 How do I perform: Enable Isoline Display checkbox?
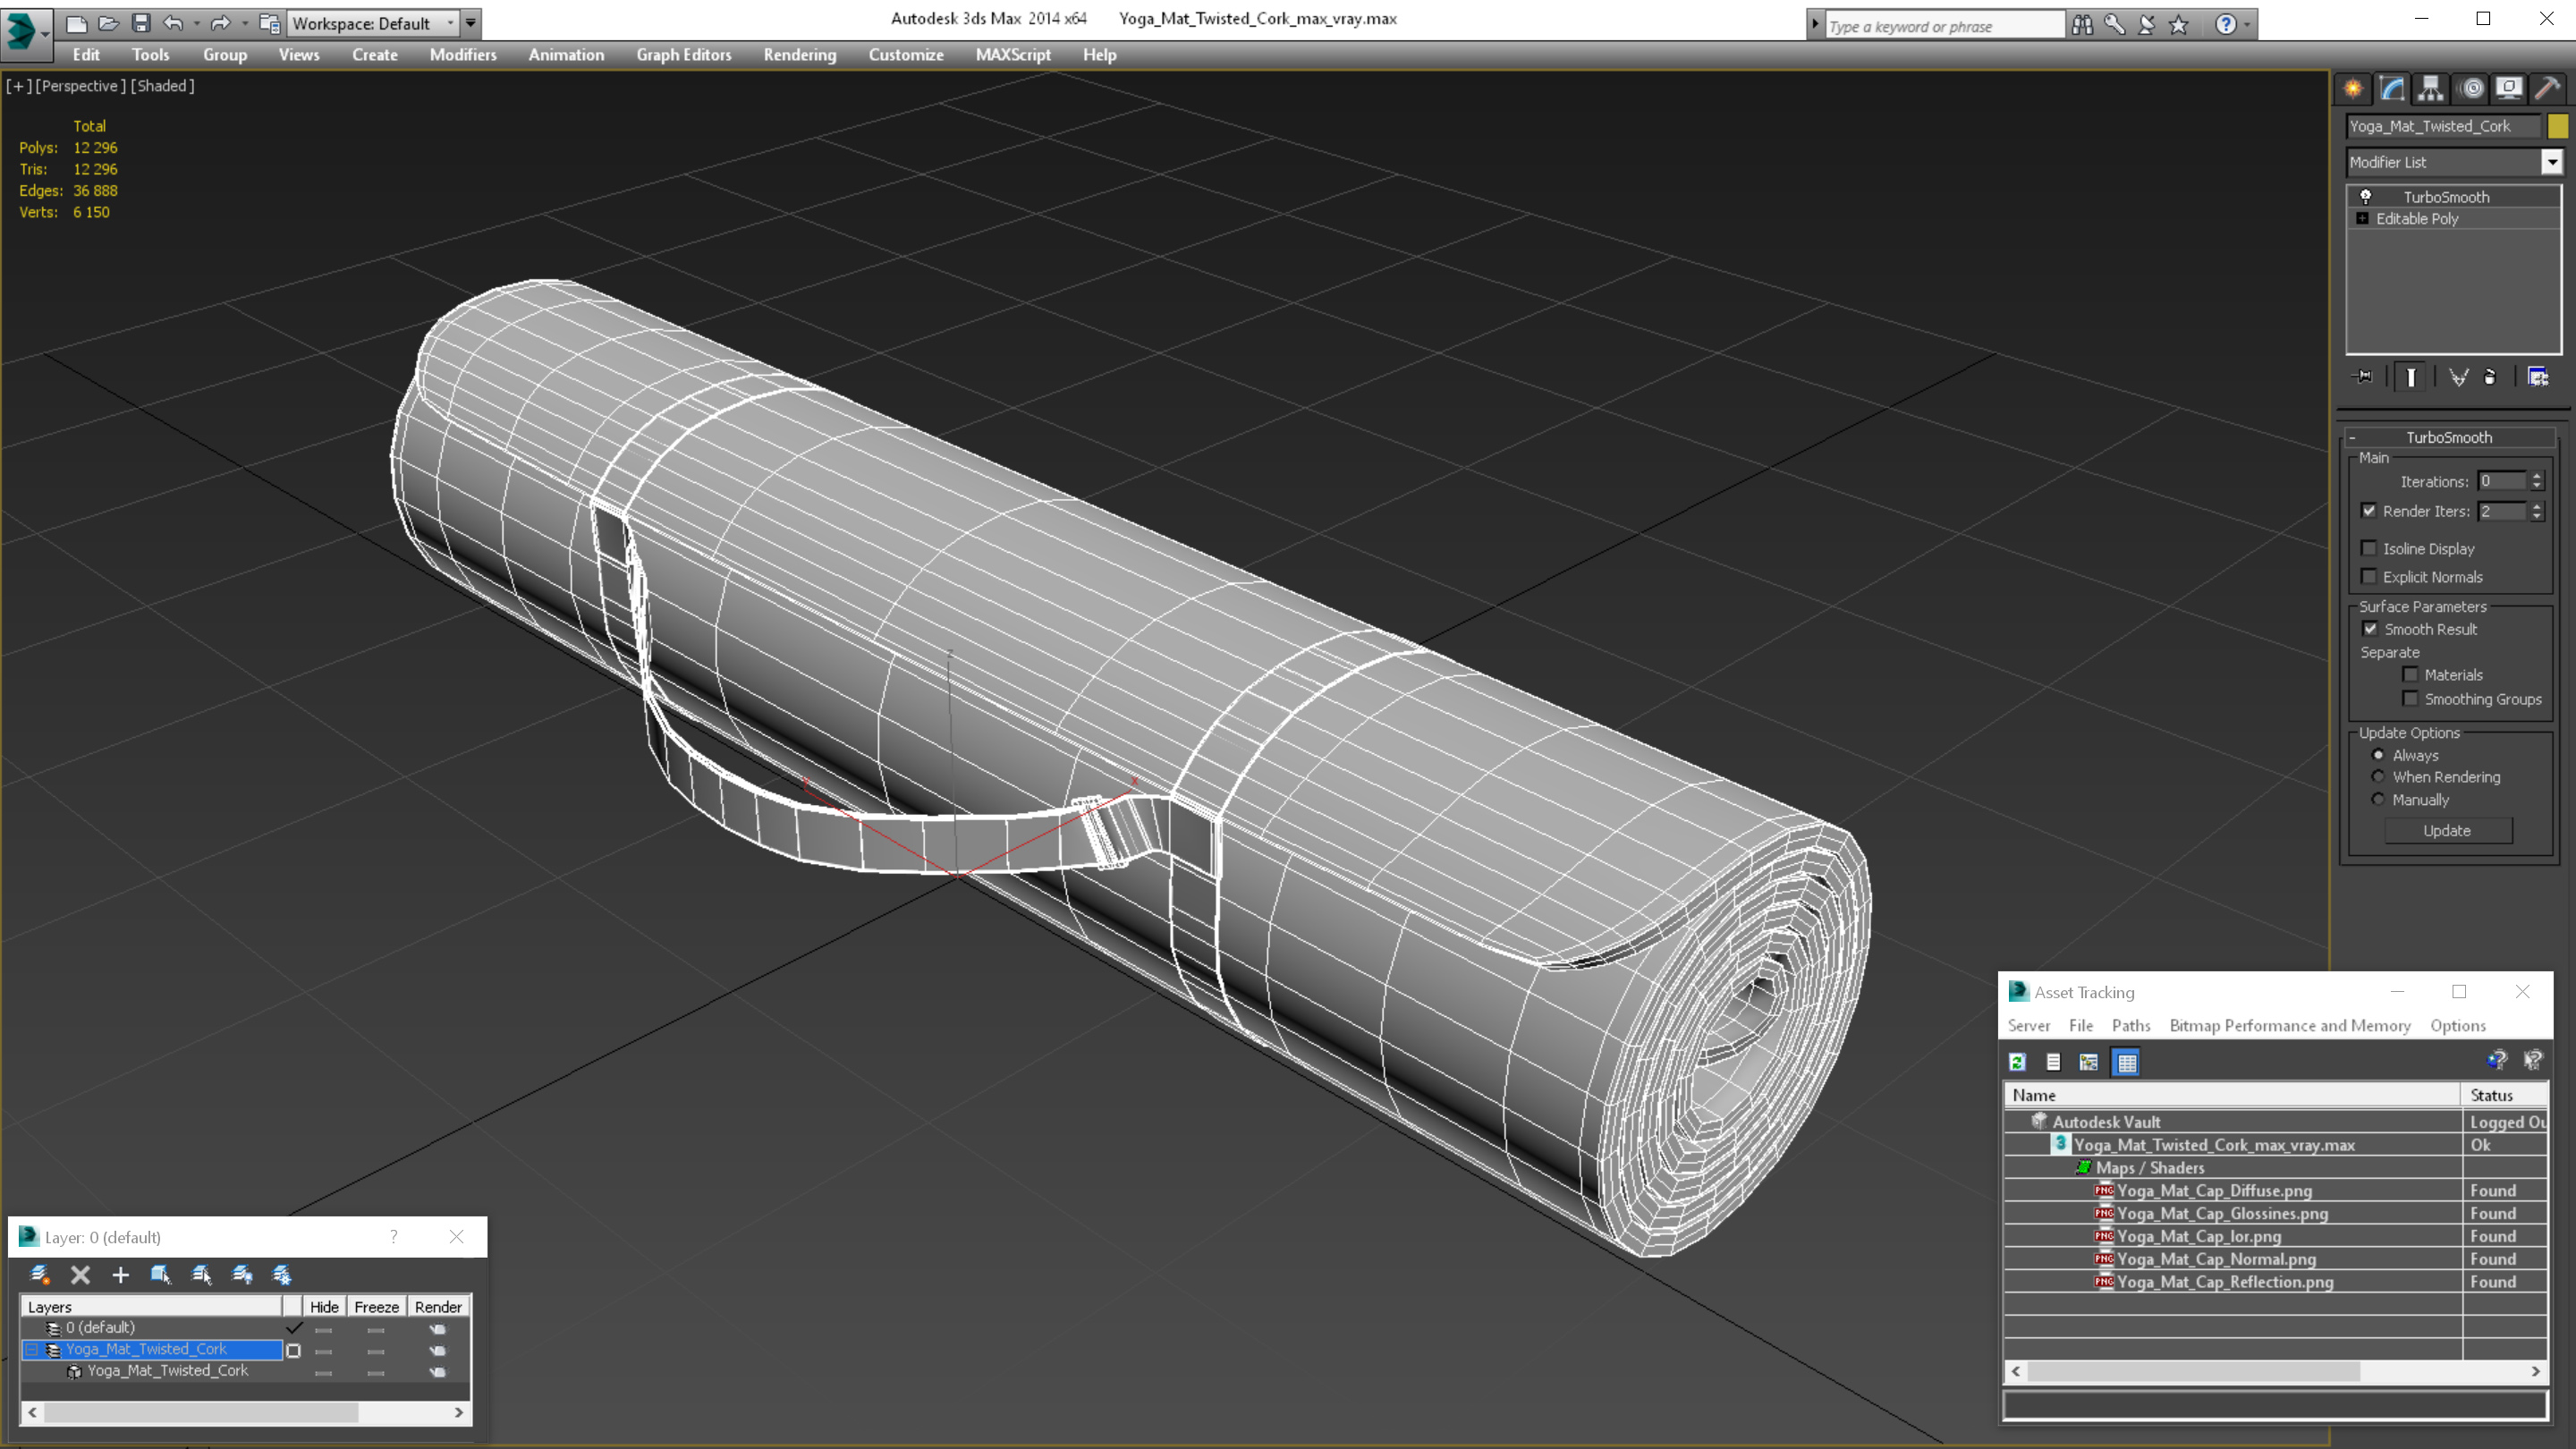coord(2368,548)
